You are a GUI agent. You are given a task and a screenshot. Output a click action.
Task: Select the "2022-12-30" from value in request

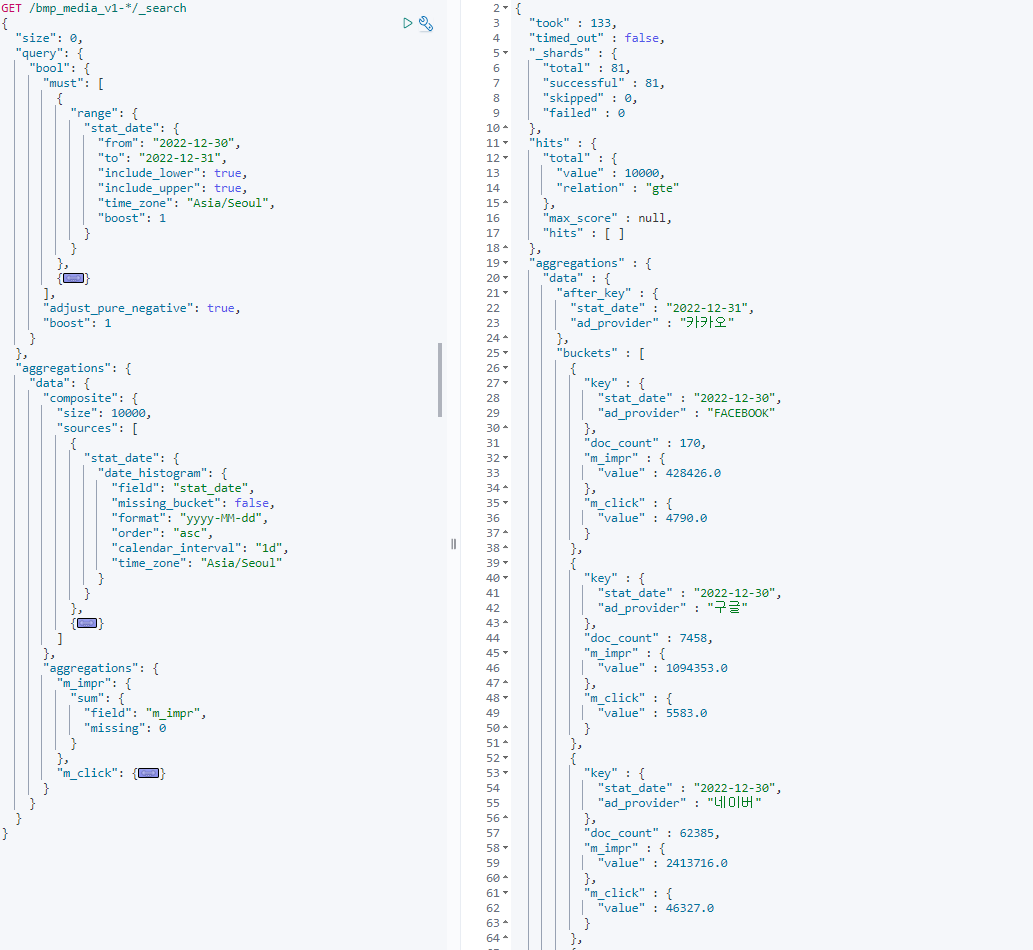tap(194, 143)
